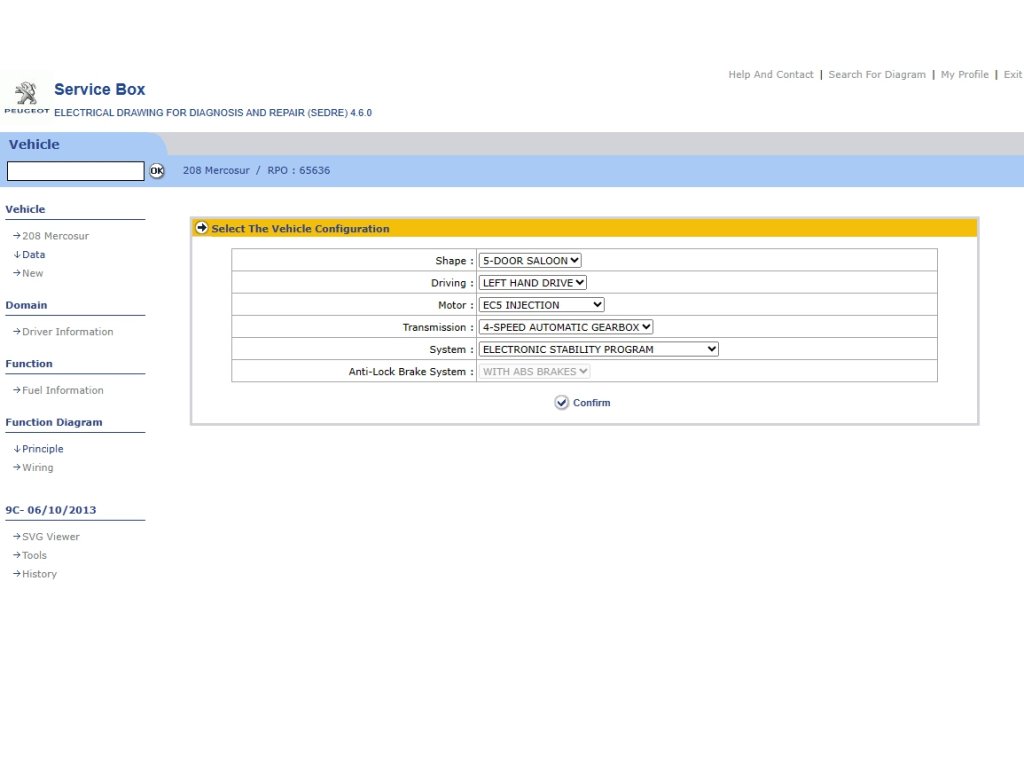Open the System dropdown list
Image resolution: width=1024 pixels, height=768 pixels.
click(598, 349)
